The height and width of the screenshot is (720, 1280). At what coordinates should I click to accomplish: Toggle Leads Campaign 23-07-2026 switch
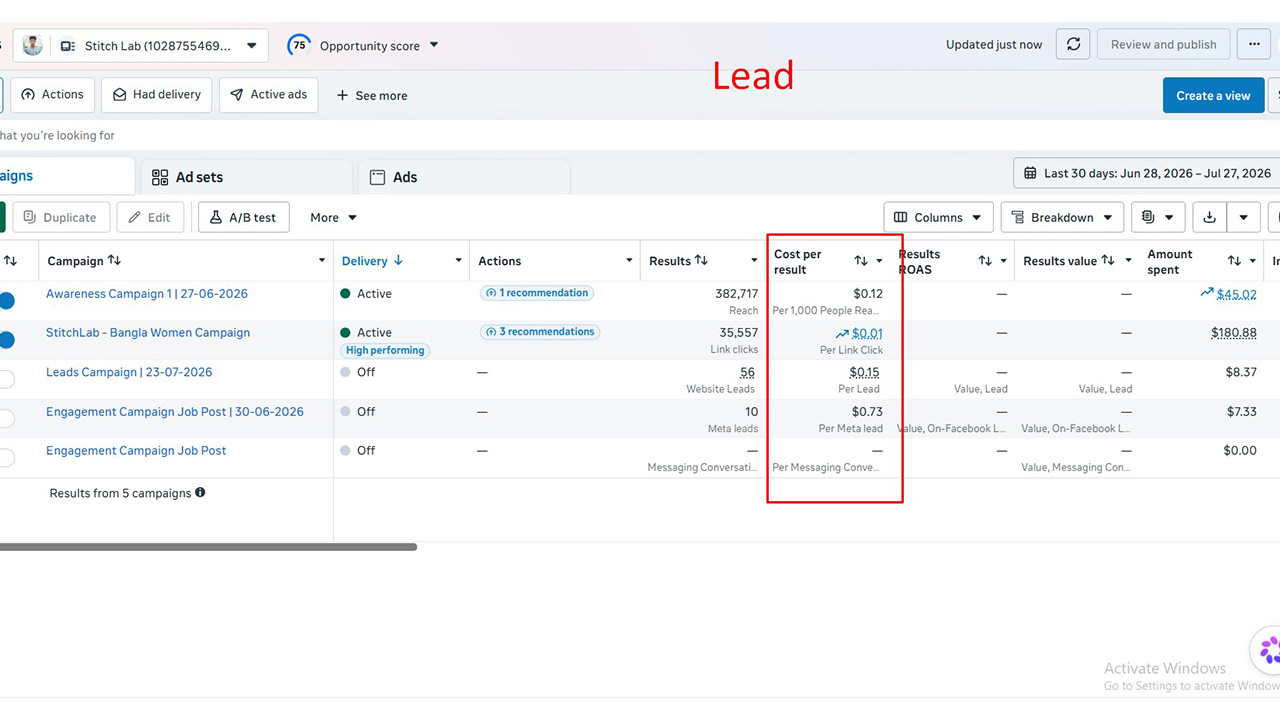(x=6, y=379)
